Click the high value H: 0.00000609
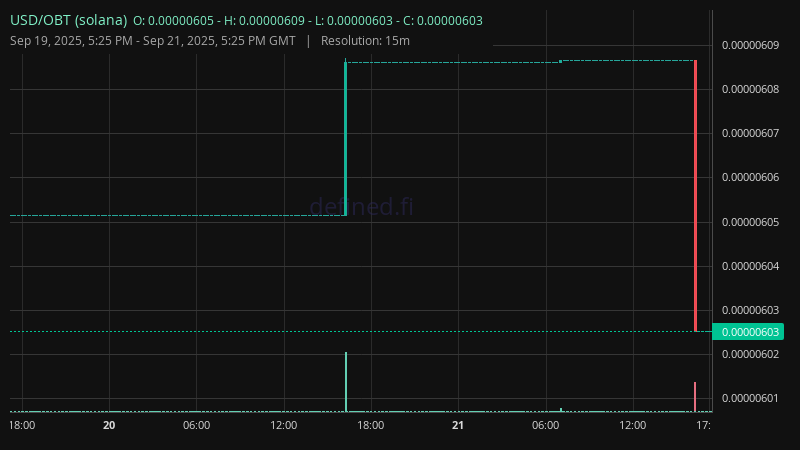 [x=264, y=21]
